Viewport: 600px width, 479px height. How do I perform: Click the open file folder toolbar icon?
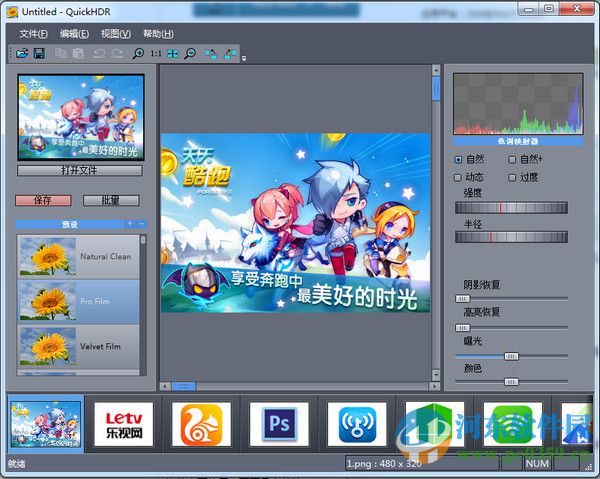pos(22,54)
